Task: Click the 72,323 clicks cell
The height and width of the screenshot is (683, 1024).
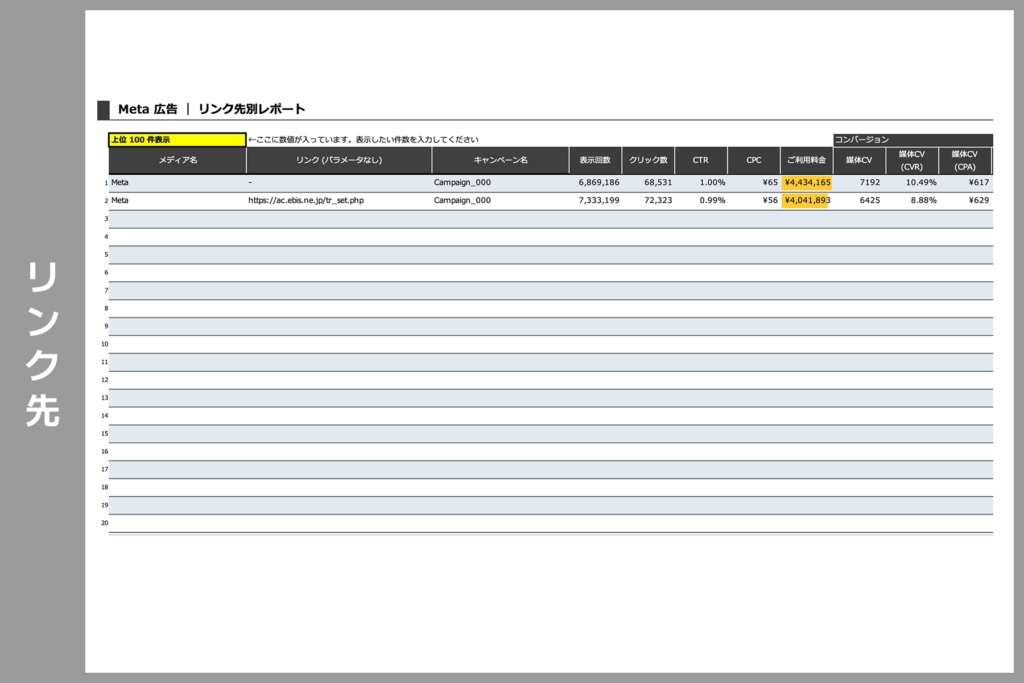Action: (651, 200)
